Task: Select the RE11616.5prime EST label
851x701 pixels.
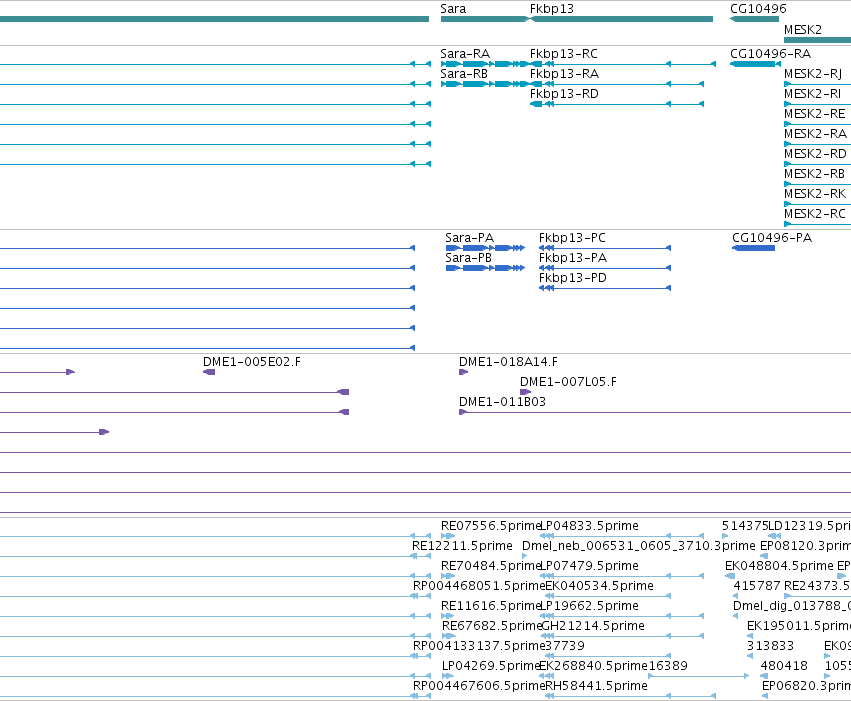Action: (x=491, y=606)
